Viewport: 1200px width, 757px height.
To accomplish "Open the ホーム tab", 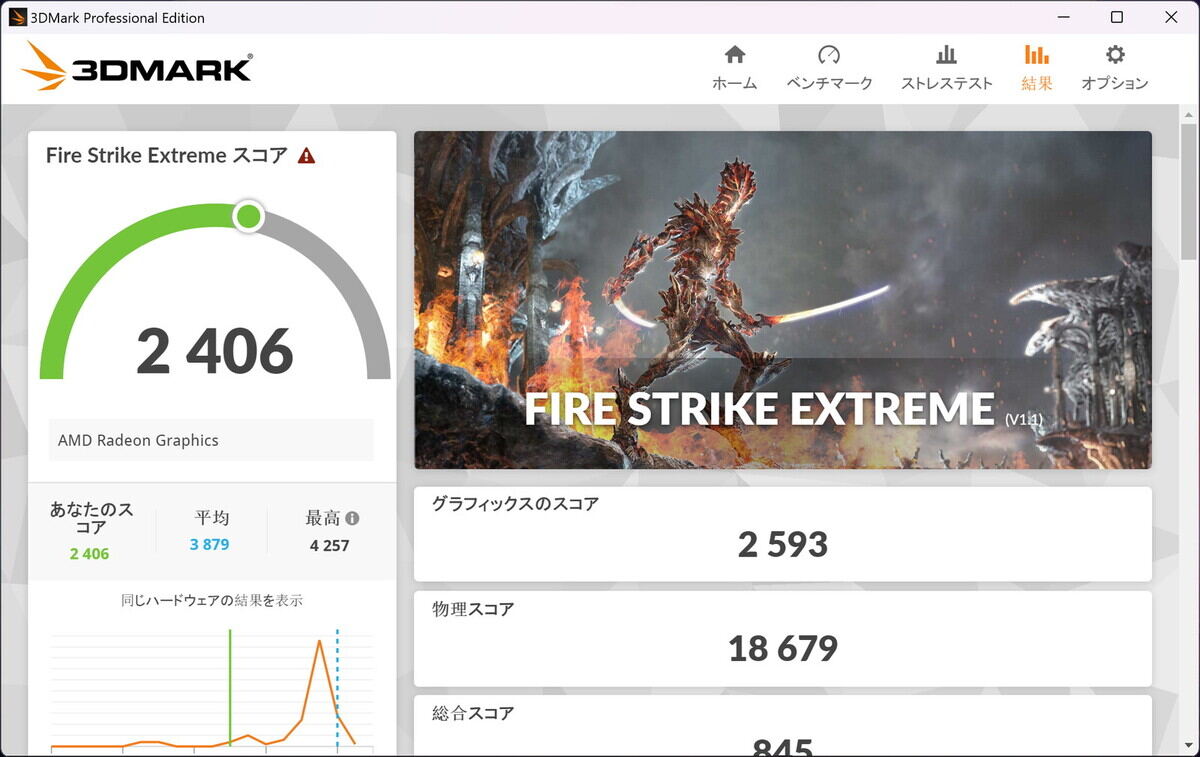I will pos(734,68).
